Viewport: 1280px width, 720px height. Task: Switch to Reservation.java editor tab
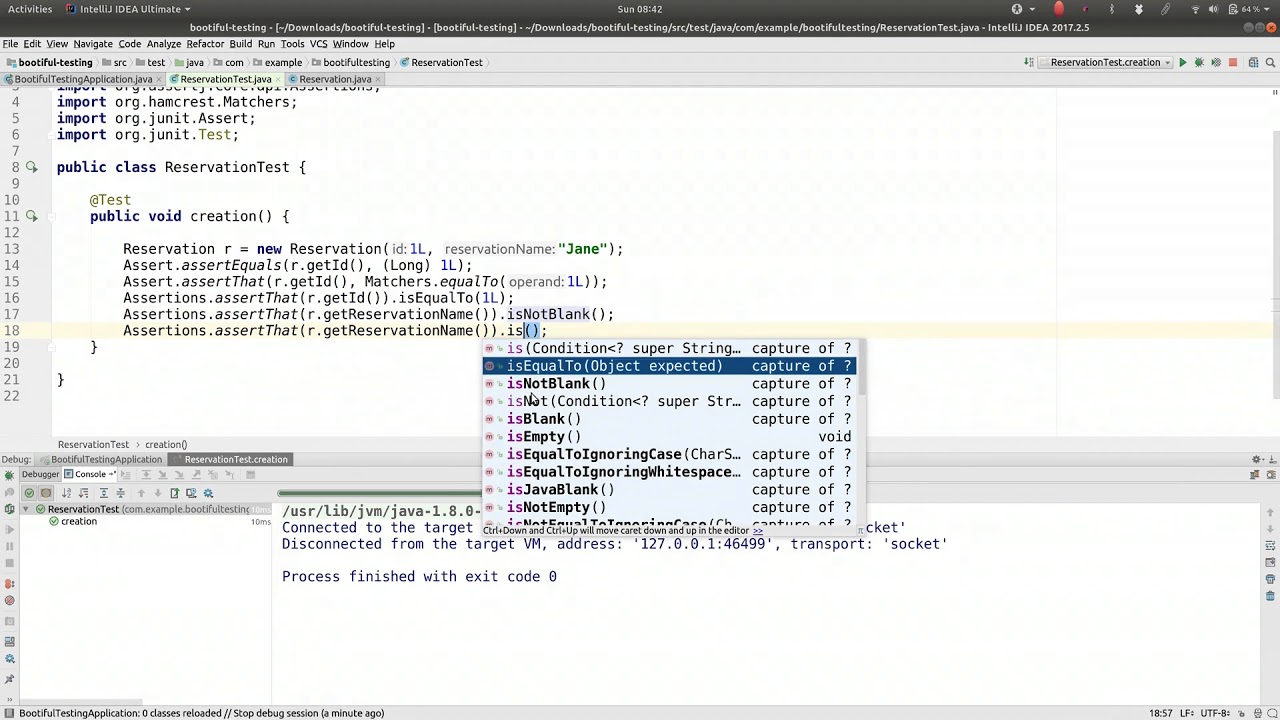(334, 79)
